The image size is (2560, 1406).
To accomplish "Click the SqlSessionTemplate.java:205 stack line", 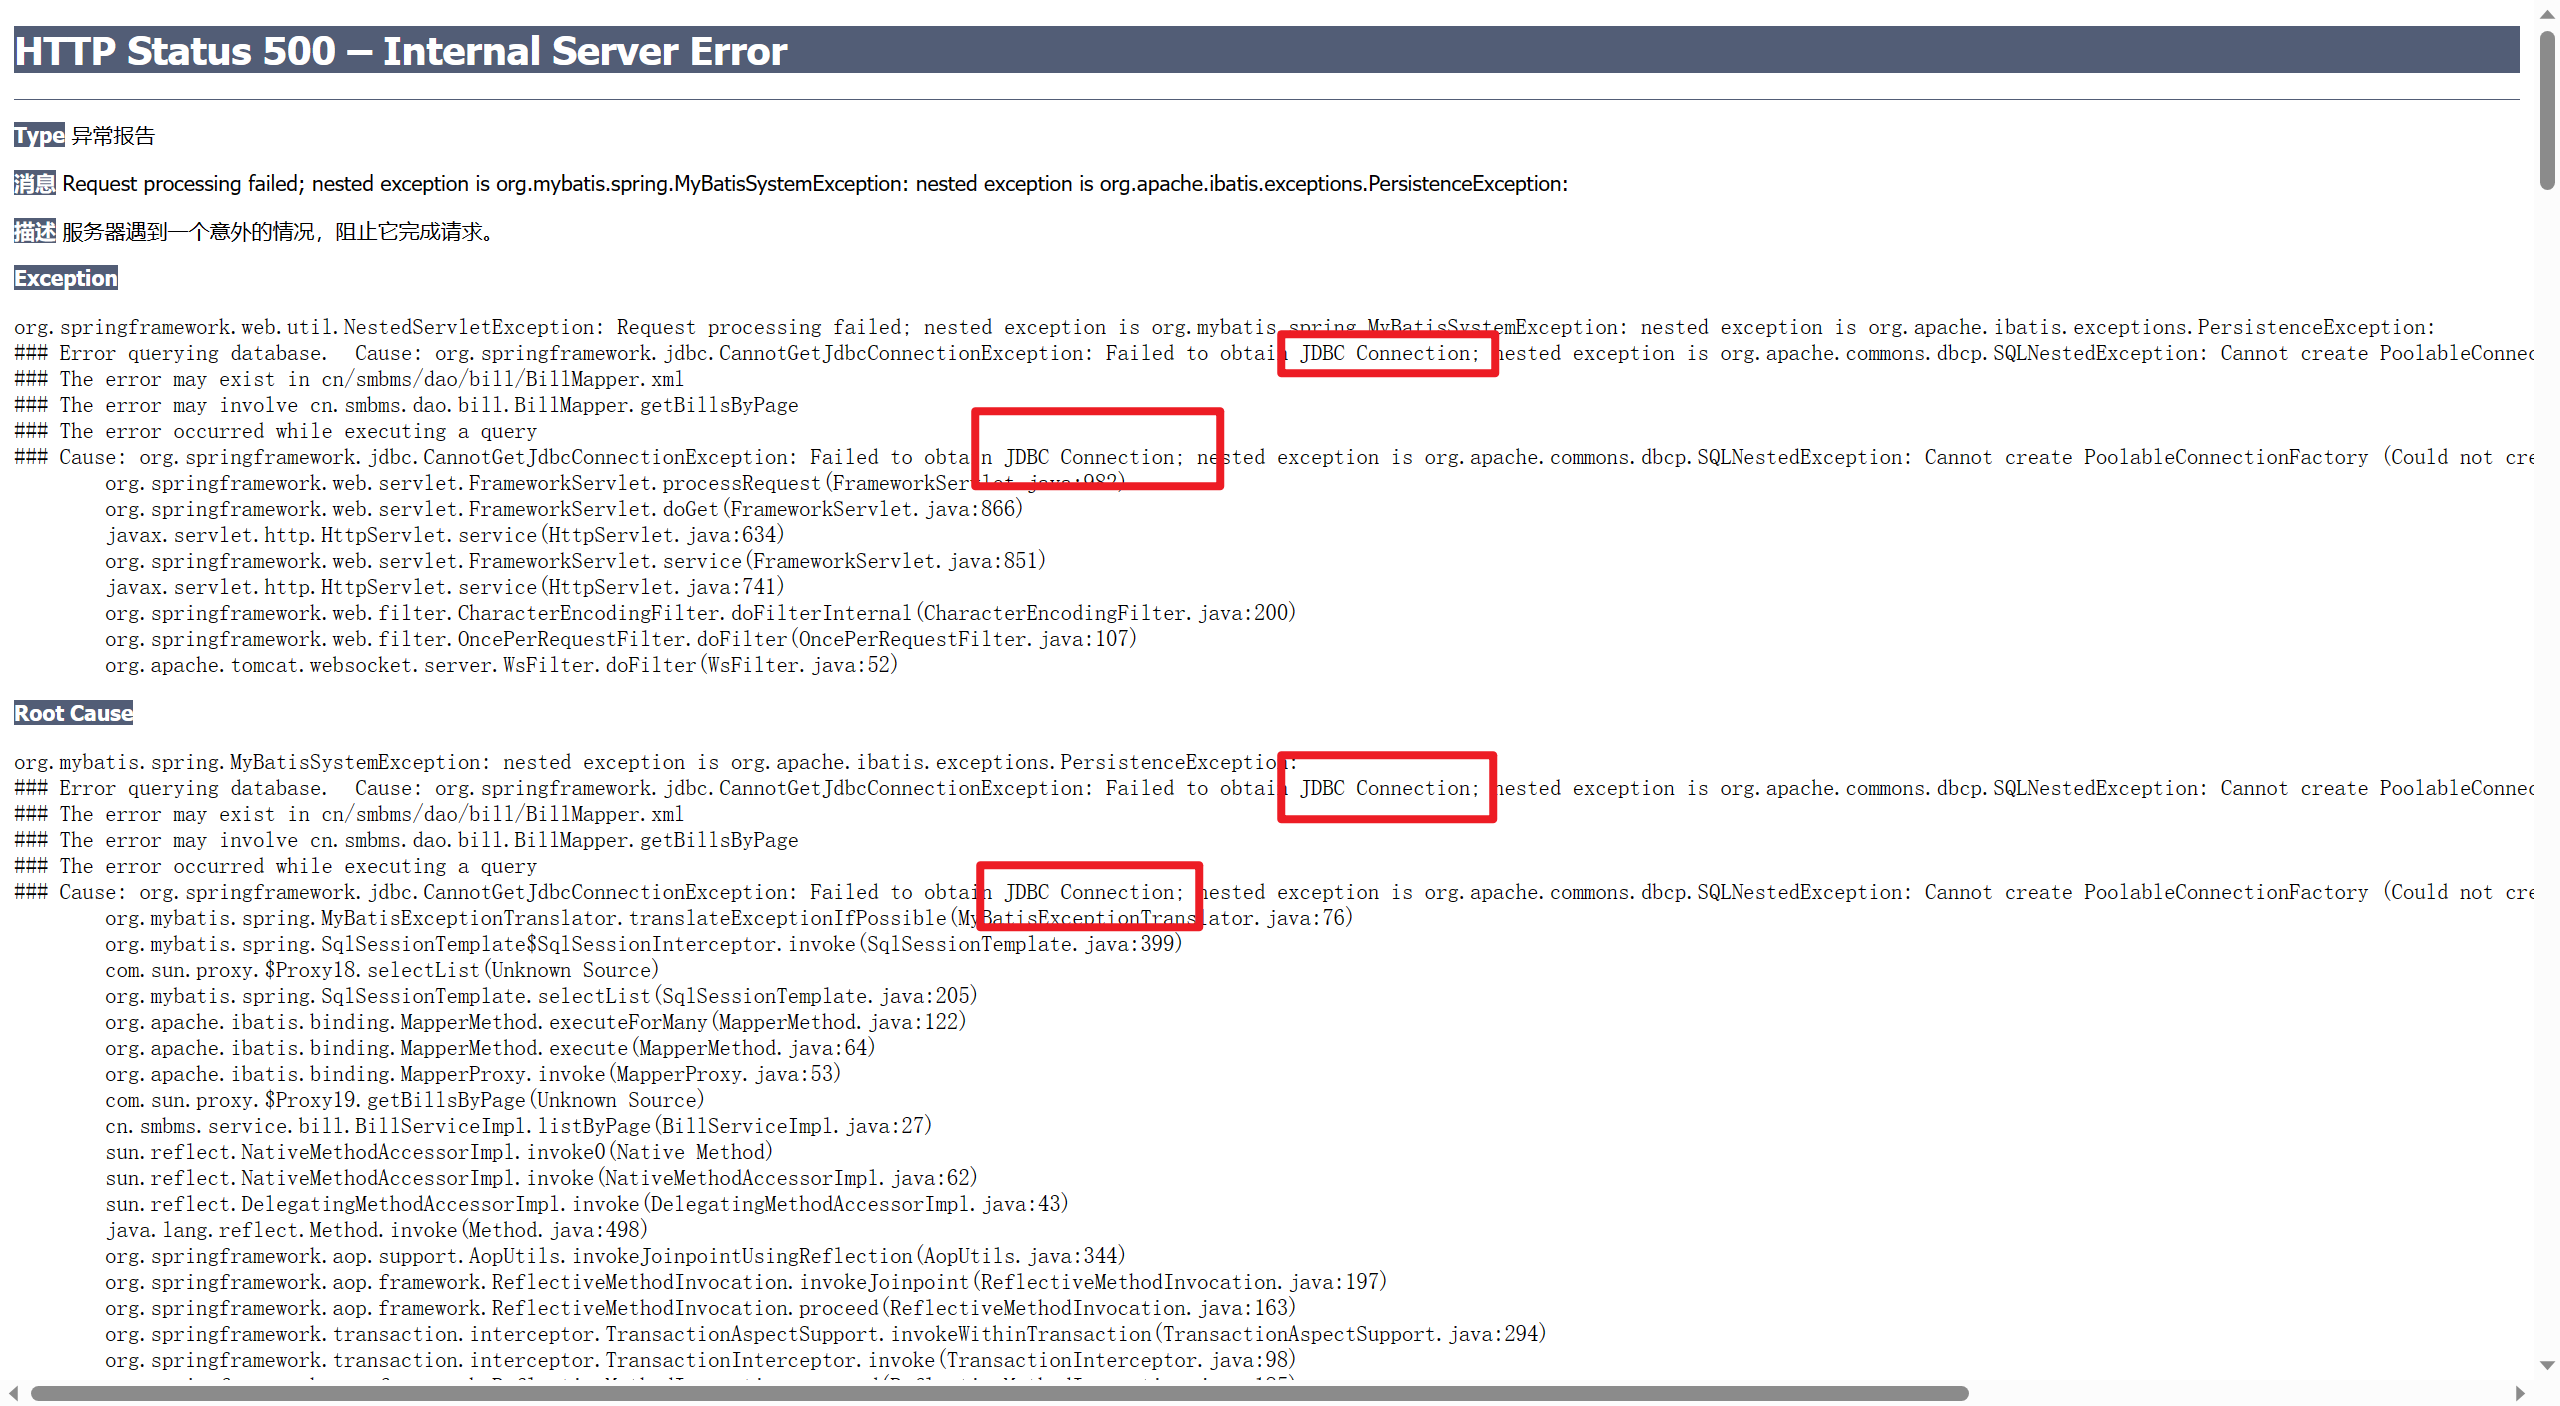I will point(541,996).
